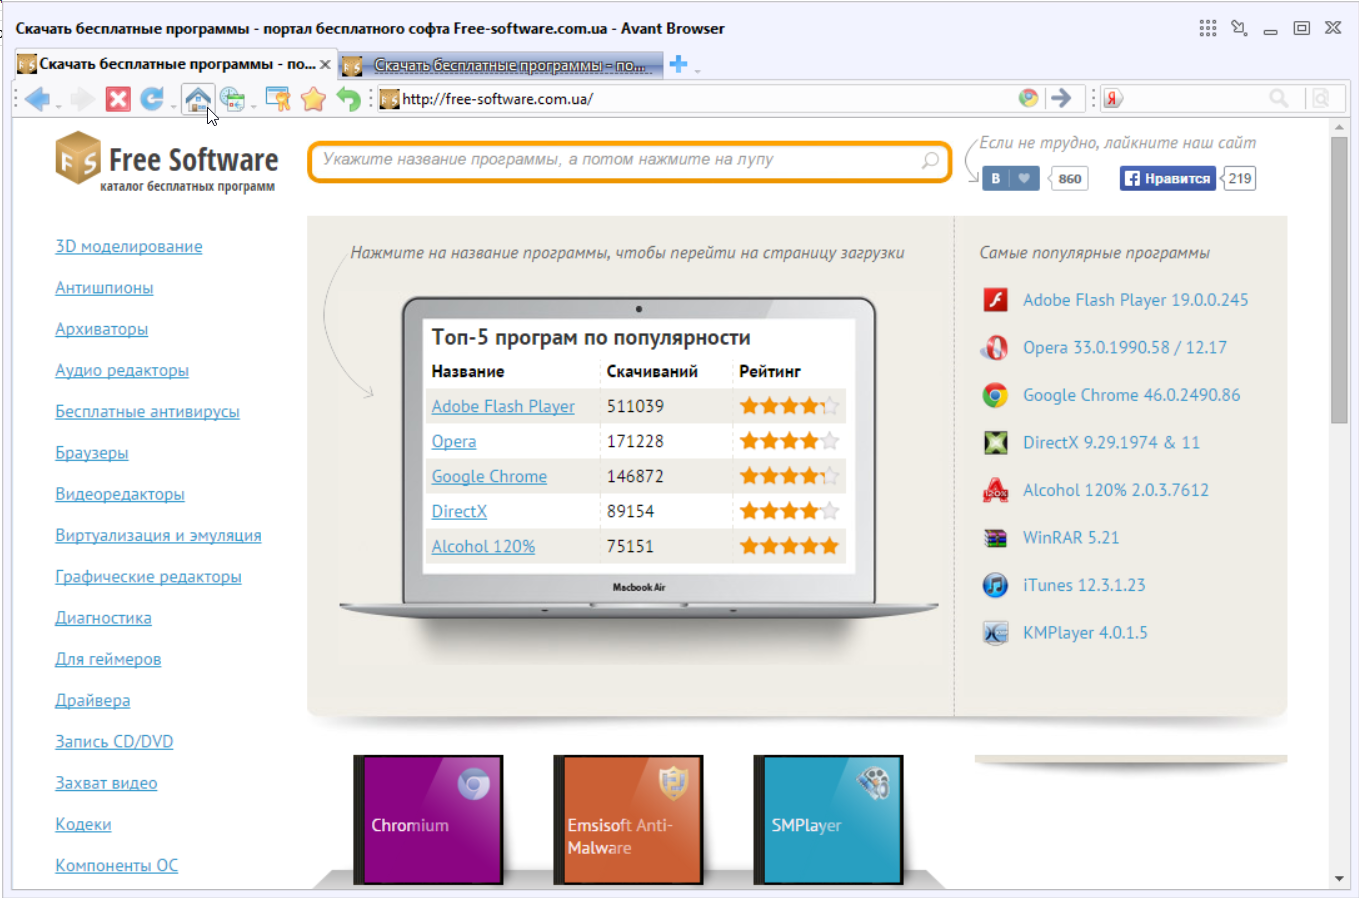The image size is (1359, 898).
Task: Go back using the blue Back arrow
Action: 37,99
